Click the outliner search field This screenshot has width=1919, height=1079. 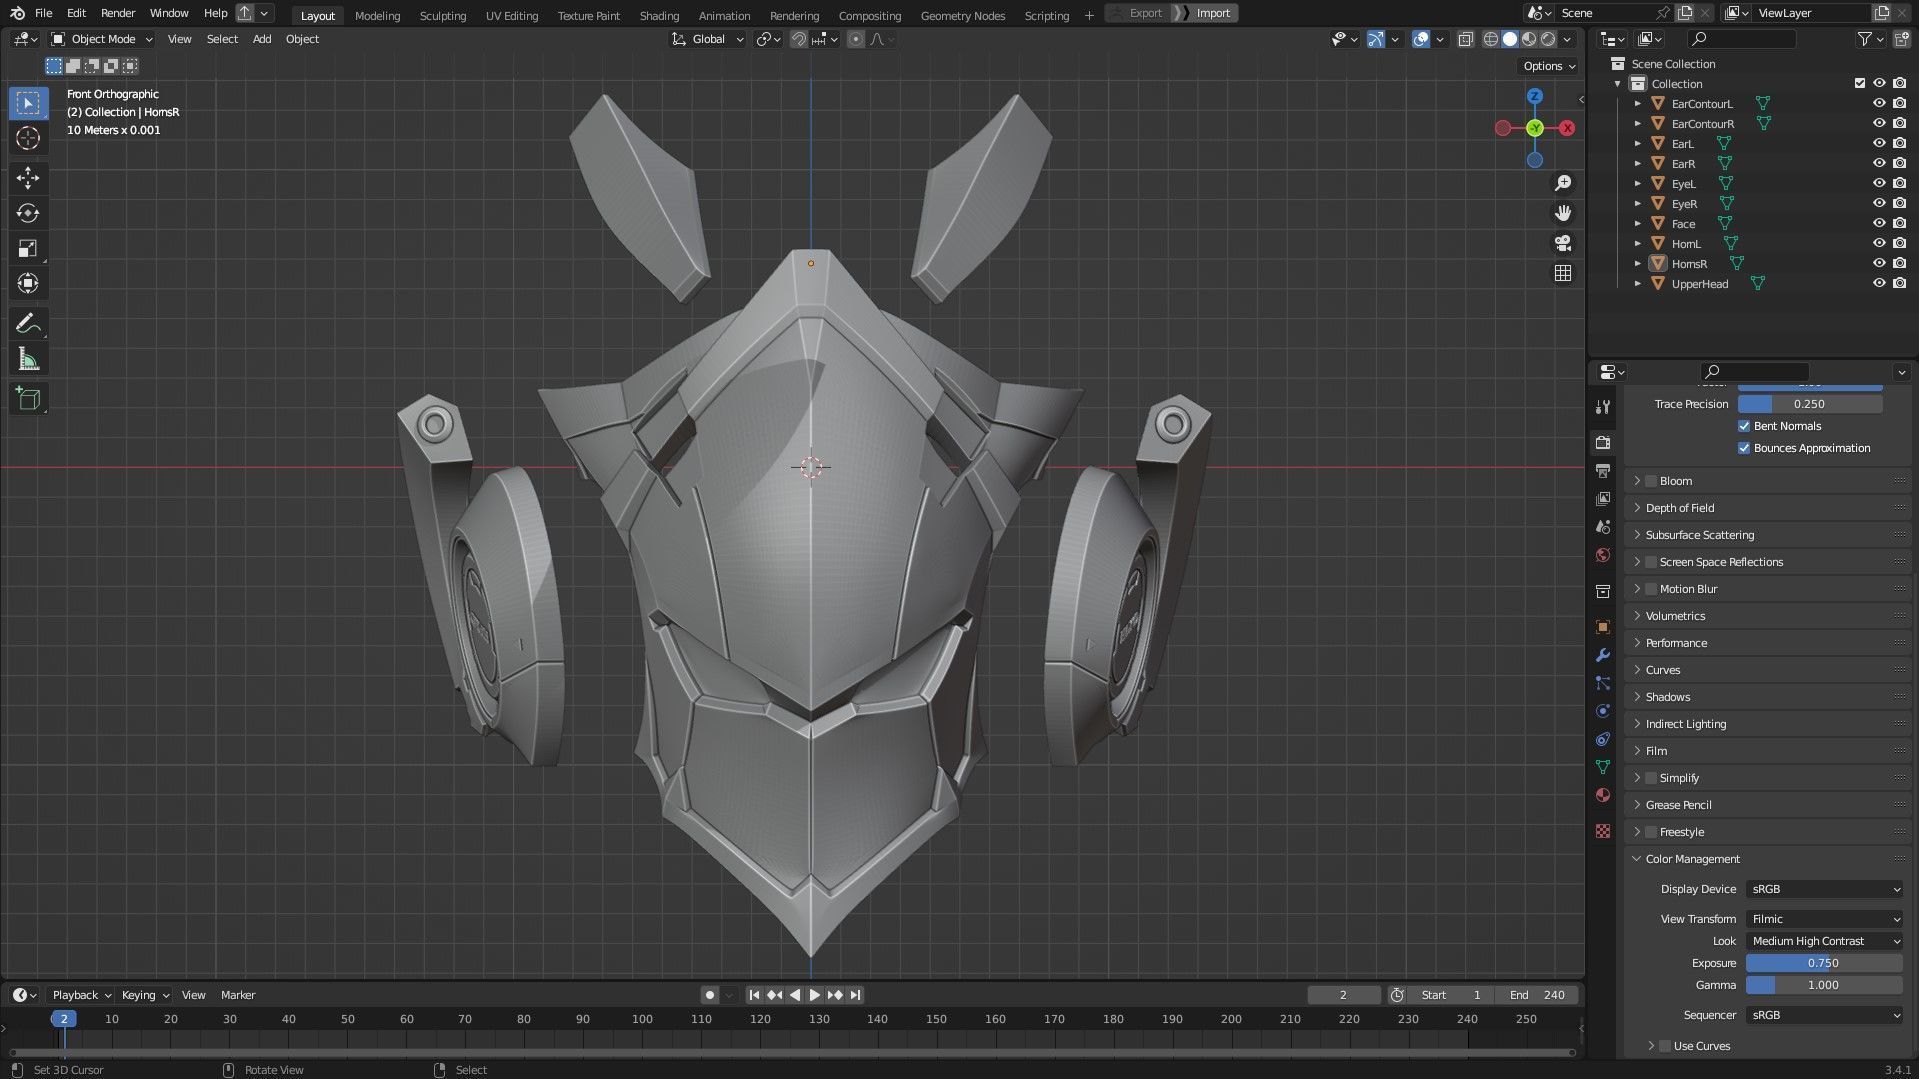(1741, 39)
